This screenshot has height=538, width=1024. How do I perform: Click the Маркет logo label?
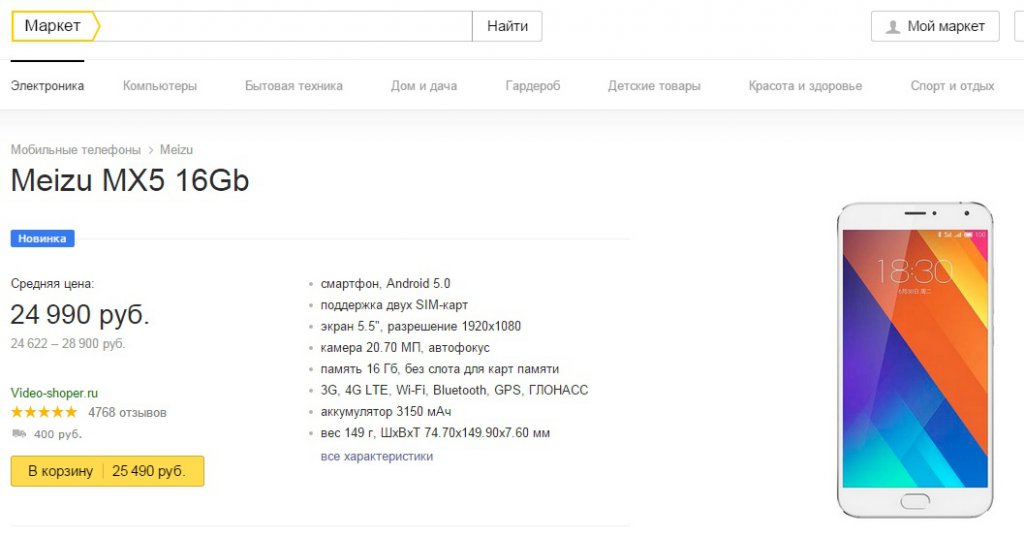[x=54, y=26]
